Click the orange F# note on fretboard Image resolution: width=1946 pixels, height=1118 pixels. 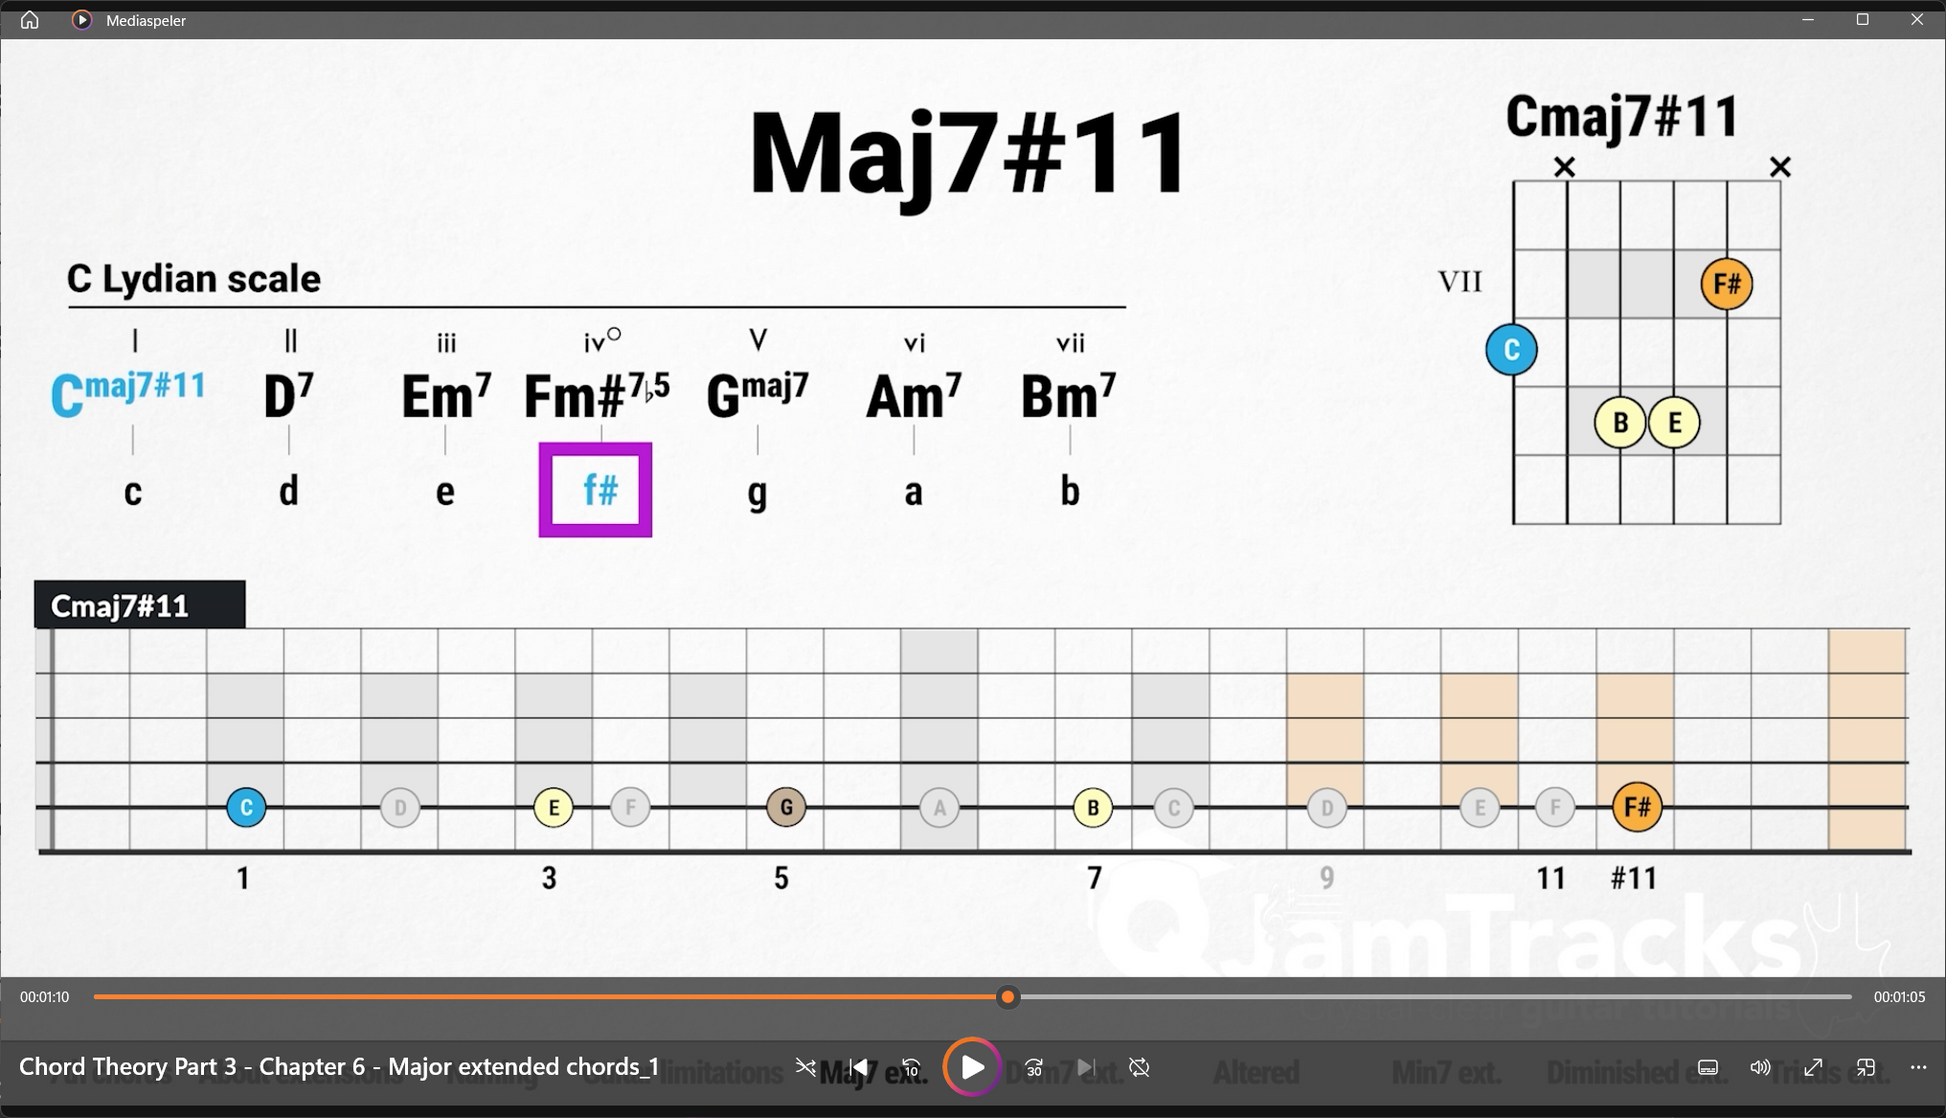(1637, 806)
